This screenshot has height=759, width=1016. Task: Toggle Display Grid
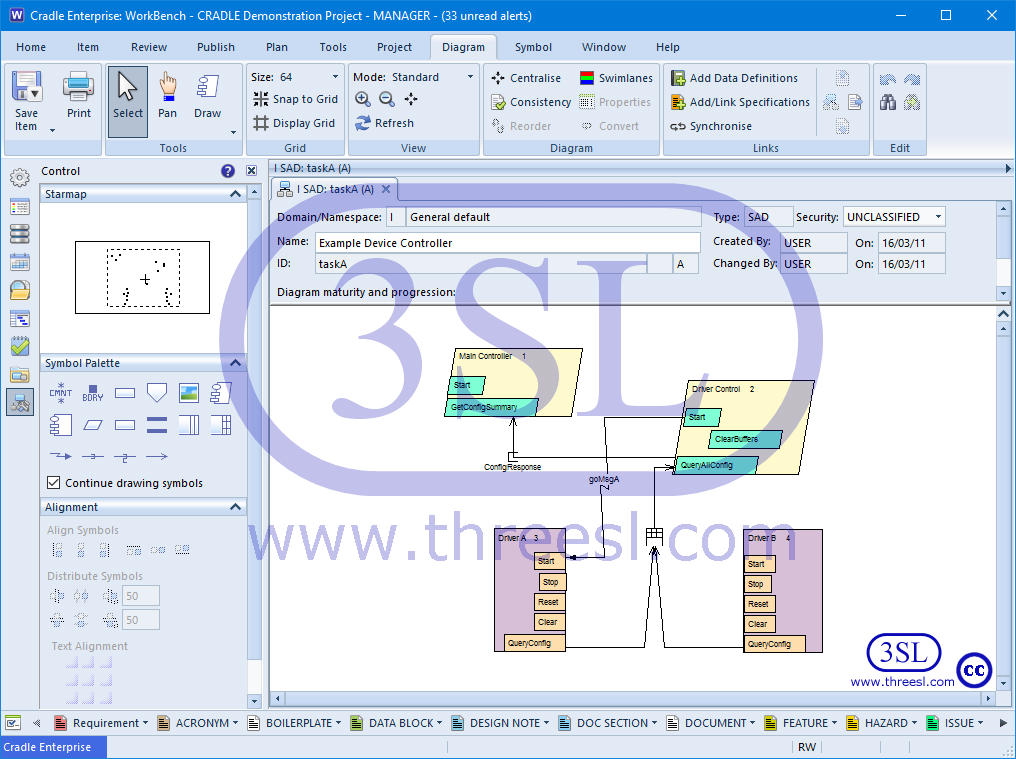click(295, 122)
